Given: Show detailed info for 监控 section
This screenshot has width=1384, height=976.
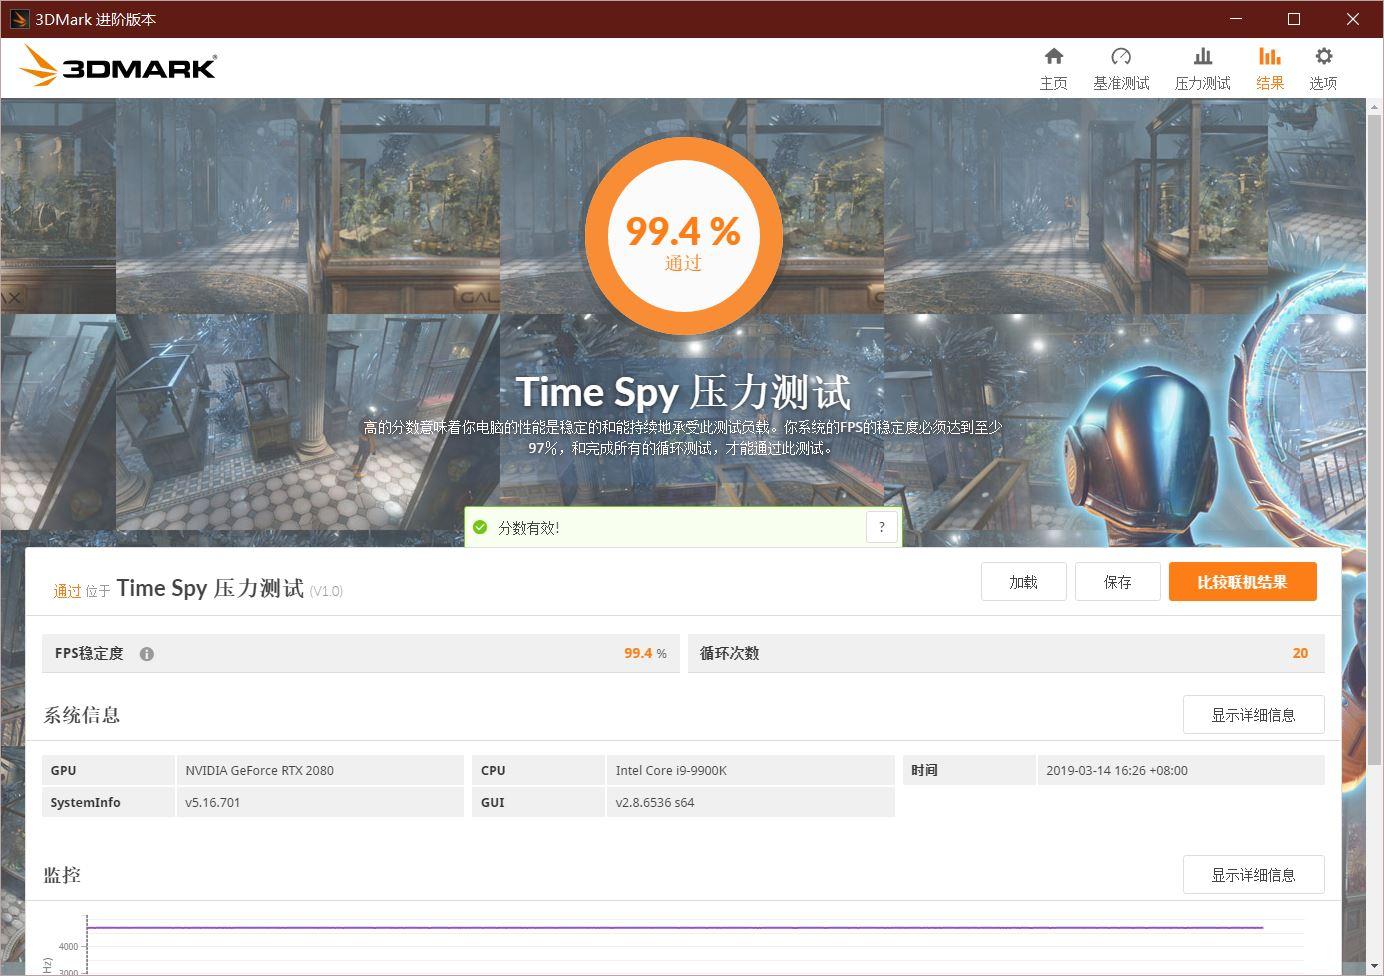Looking at the screenshot, I should pyautogui.click(x=1253, y=875).
